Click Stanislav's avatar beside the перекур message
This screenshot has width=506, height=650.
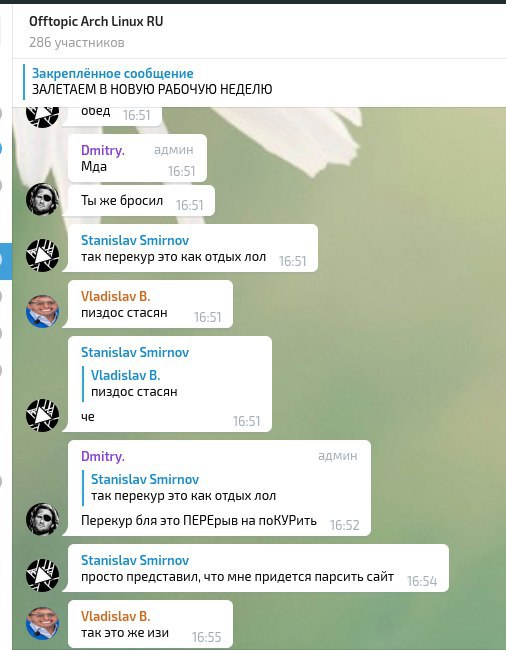point(42,255)
